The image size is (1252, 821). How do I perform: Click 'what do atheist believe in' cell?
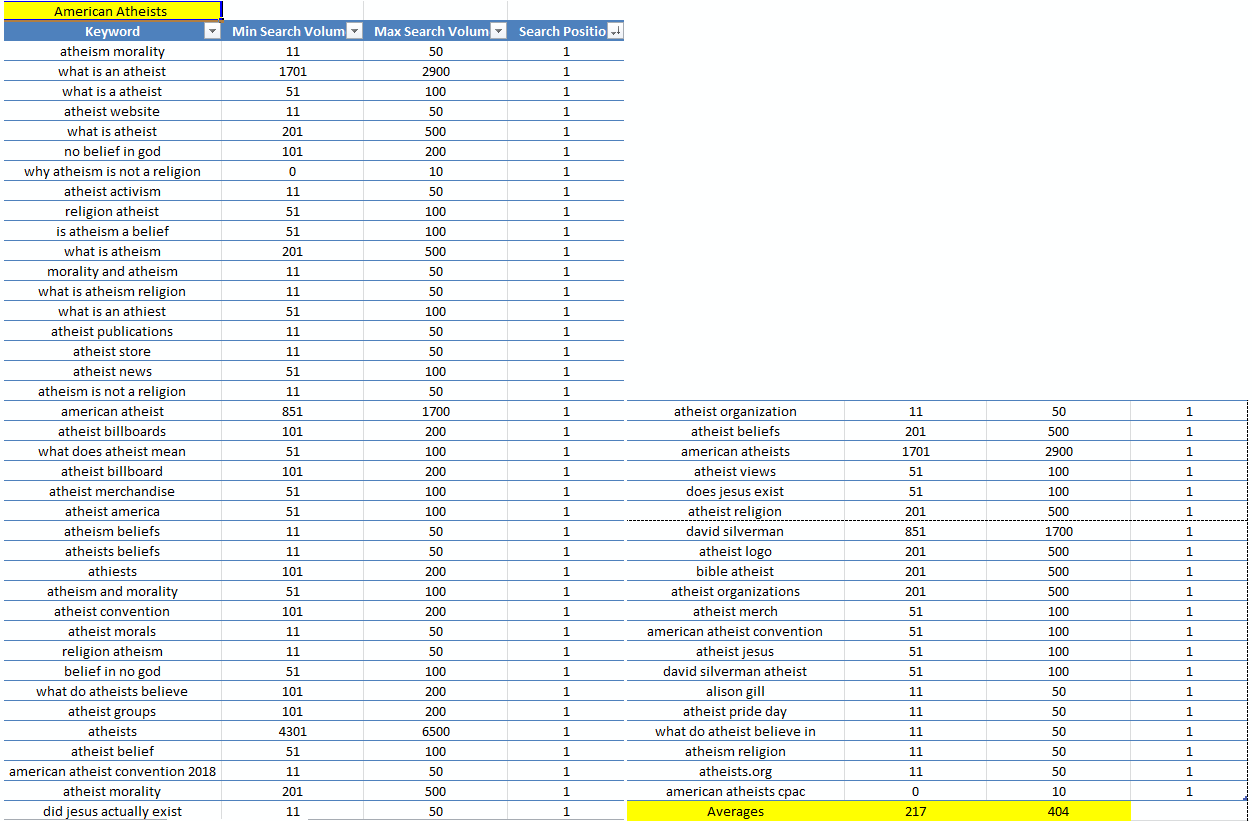[735, 731]
